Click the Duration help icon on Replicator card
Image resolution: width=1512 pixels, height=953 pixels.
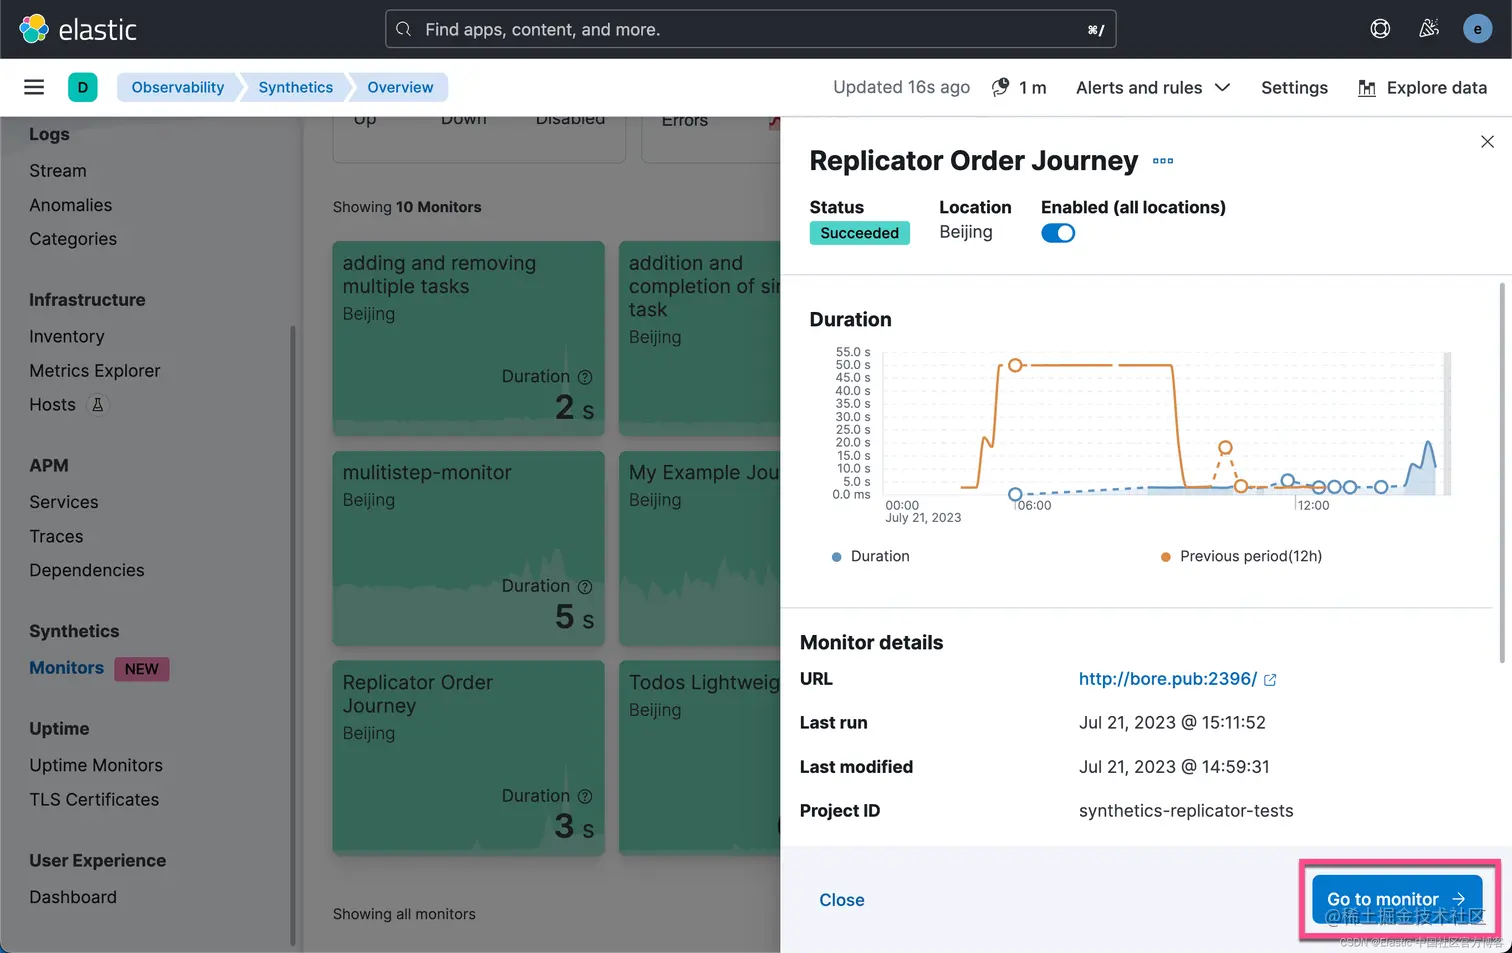point(585,797)
